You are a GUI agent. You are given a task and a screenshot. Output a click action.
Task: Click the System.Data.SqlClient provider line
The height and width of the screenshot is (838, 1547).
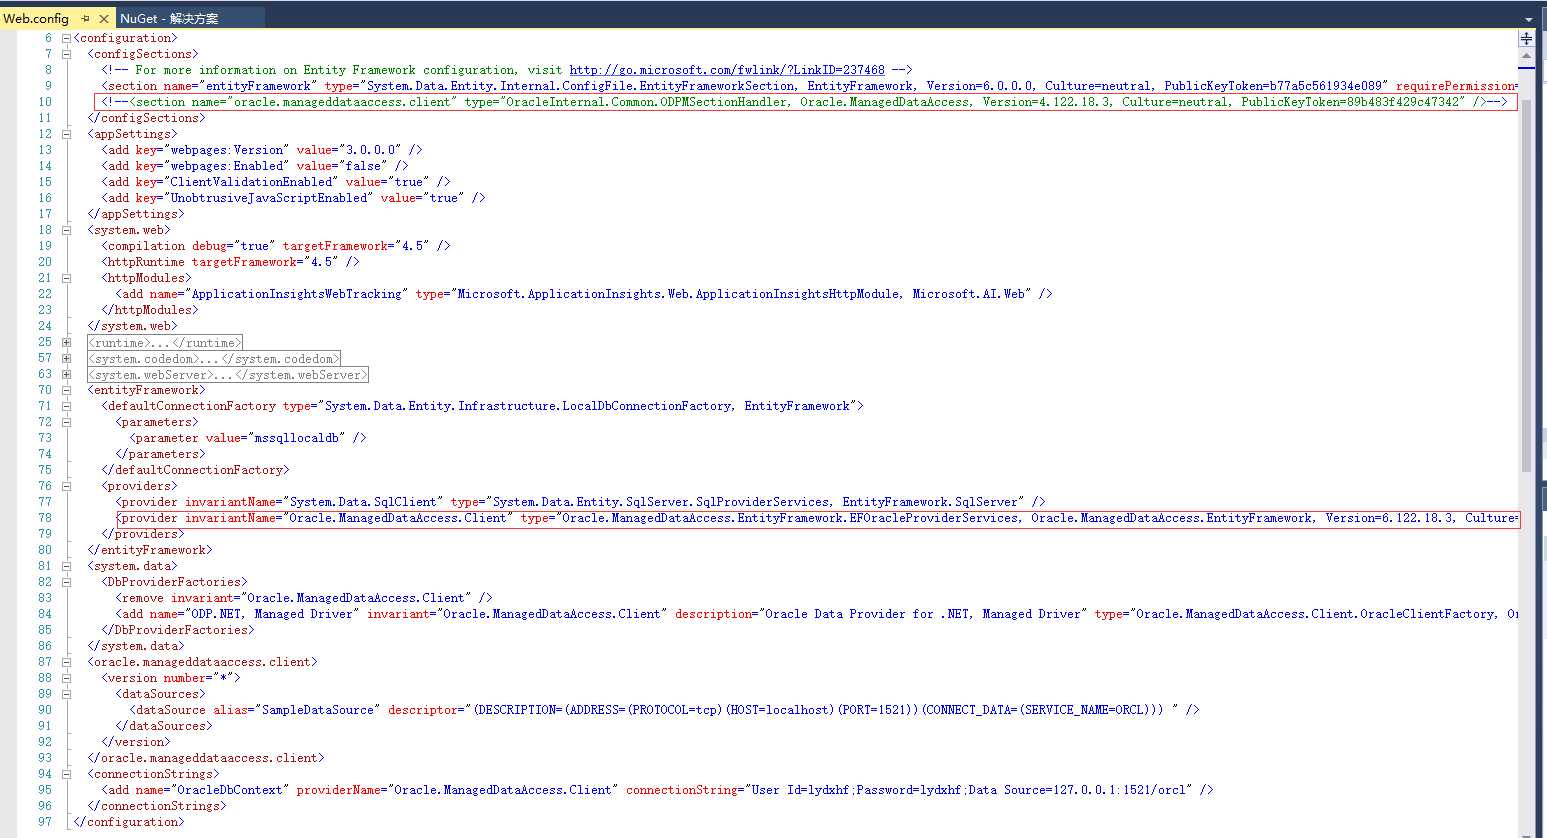click(580, 502)
